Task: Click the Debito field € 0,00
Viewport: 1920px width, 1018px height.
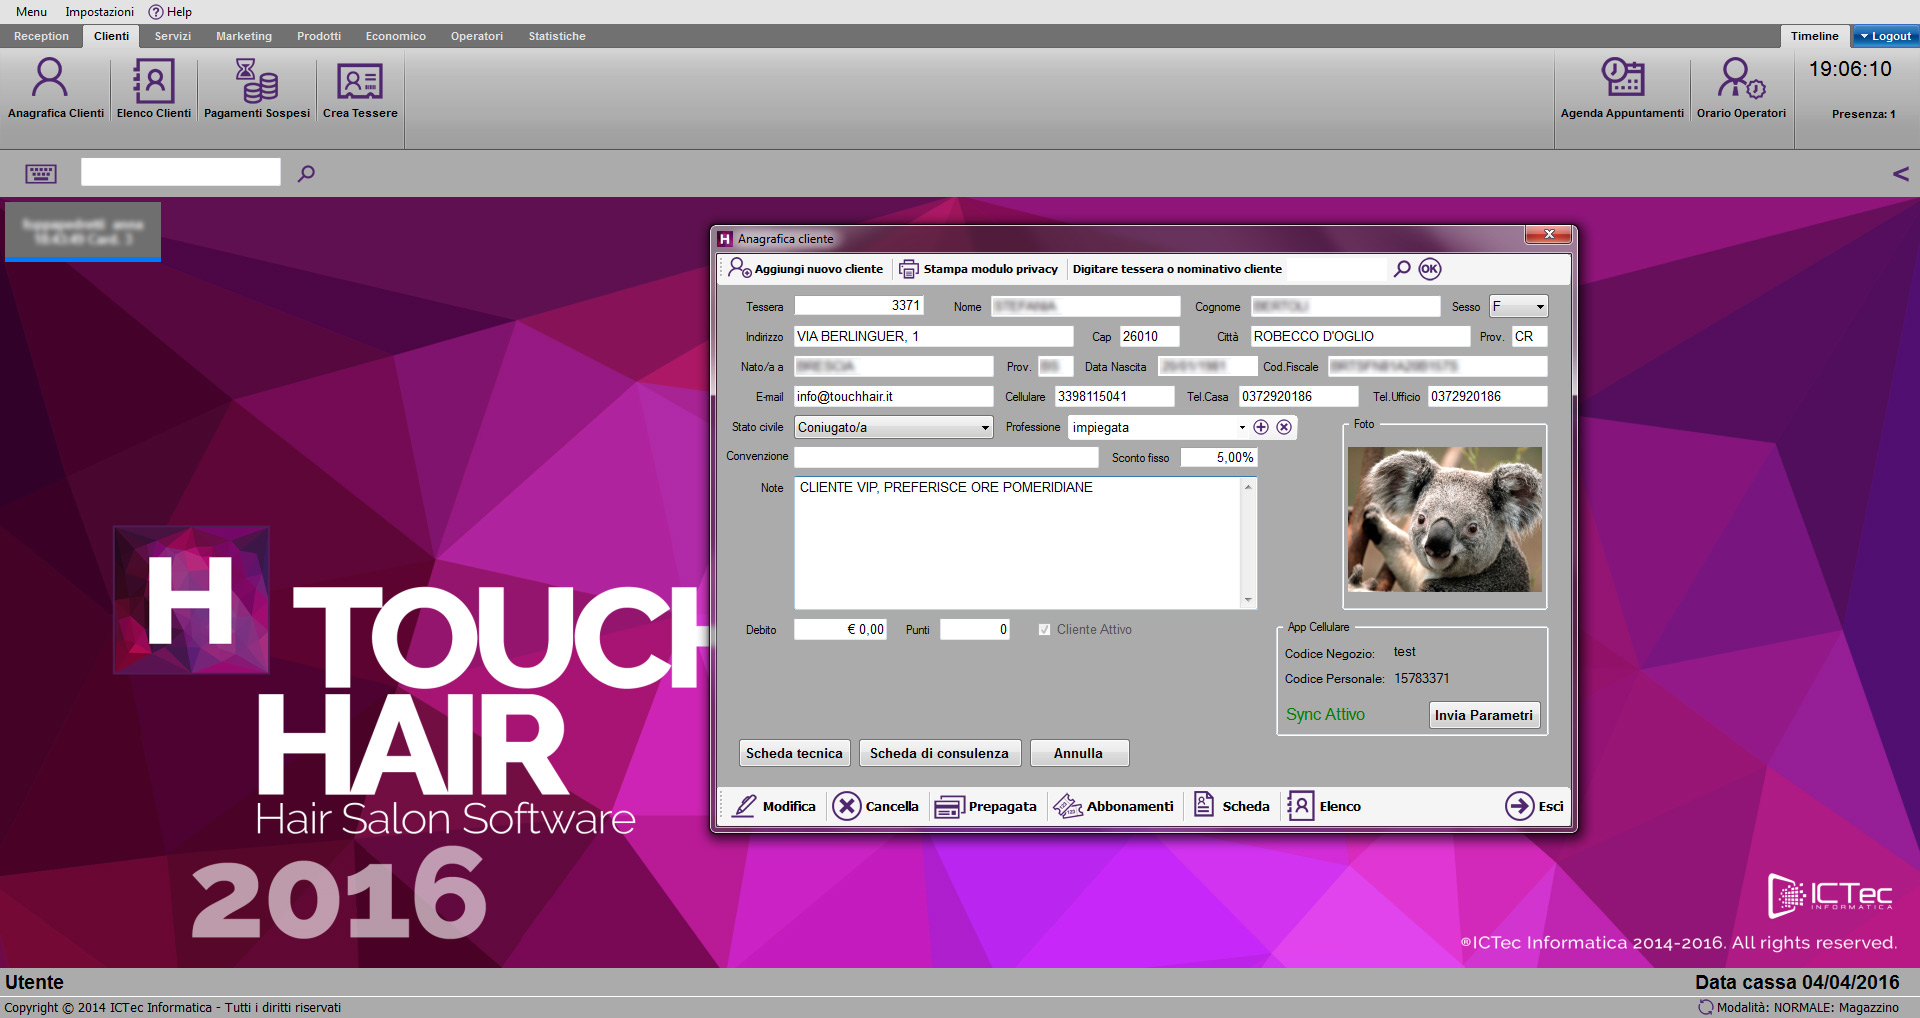Action: [840, 629]
